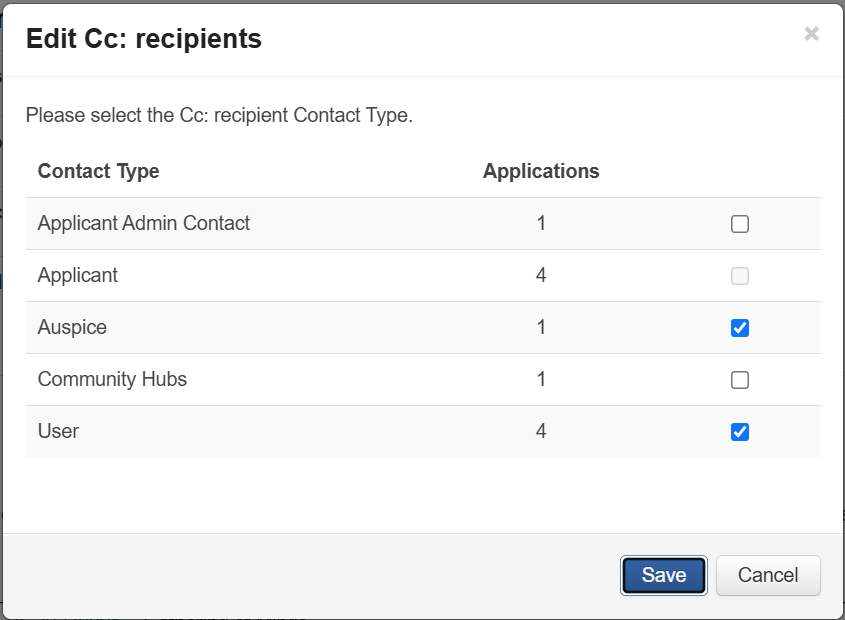The width and height of the screenshot is (845, 620).
Task: Check the Applicant Admin Contact checkbox
Action: [x=740, y=224]
